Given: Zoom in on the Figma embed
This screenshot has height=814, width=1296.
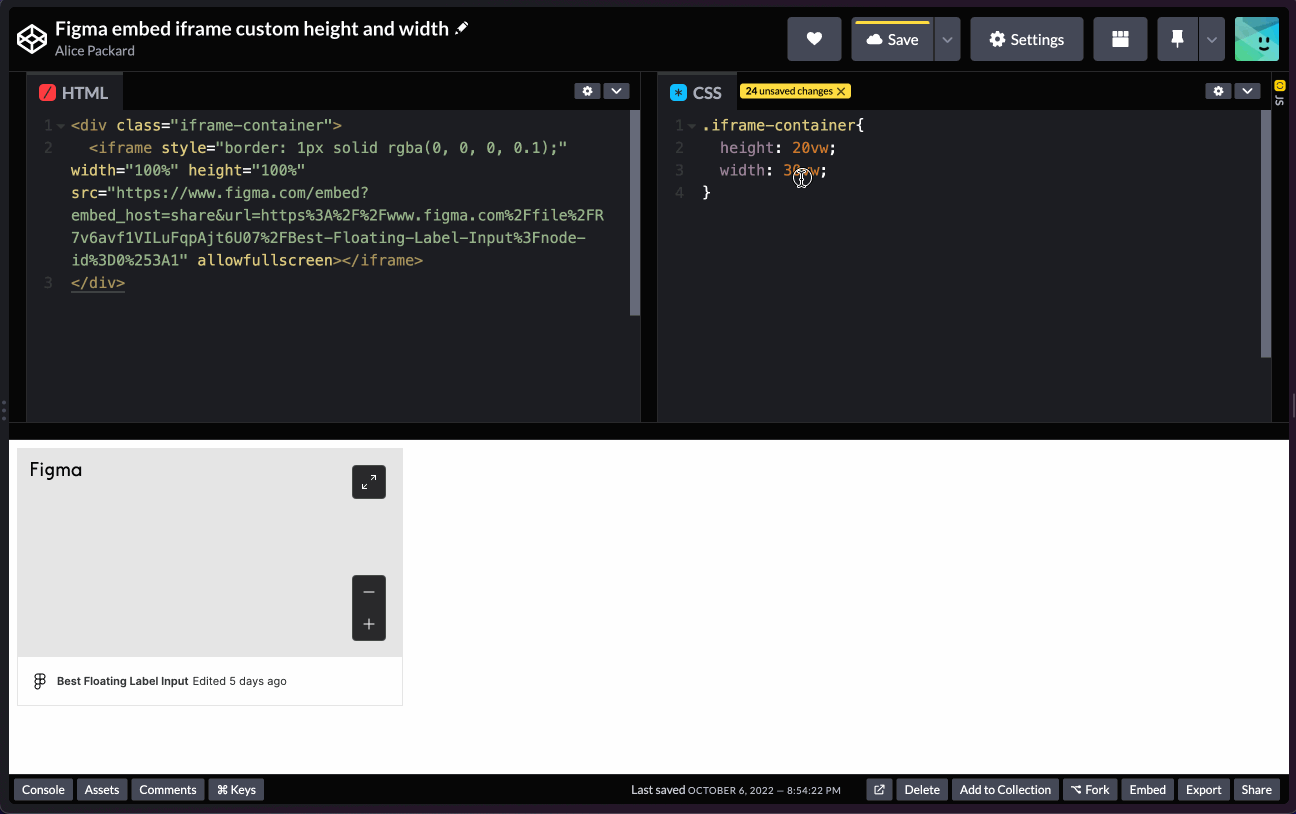Looking at the screenshot, I should [368, 623].
